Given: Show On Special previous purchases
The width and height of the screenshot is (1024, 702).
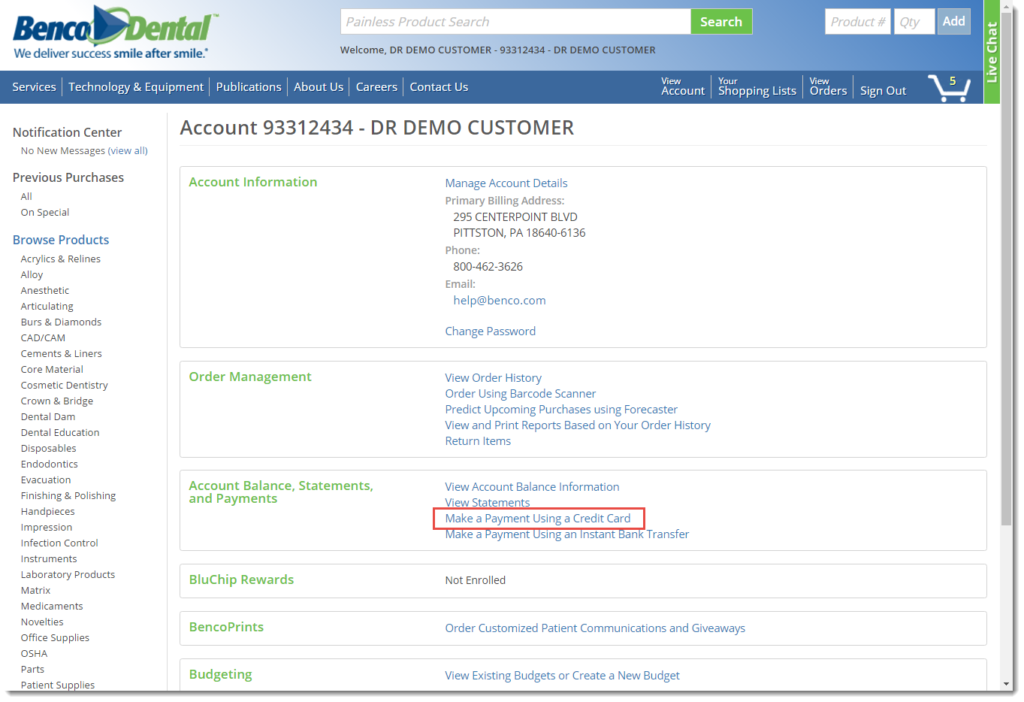Looking at the screenshot, I should [x=44, y=212].
